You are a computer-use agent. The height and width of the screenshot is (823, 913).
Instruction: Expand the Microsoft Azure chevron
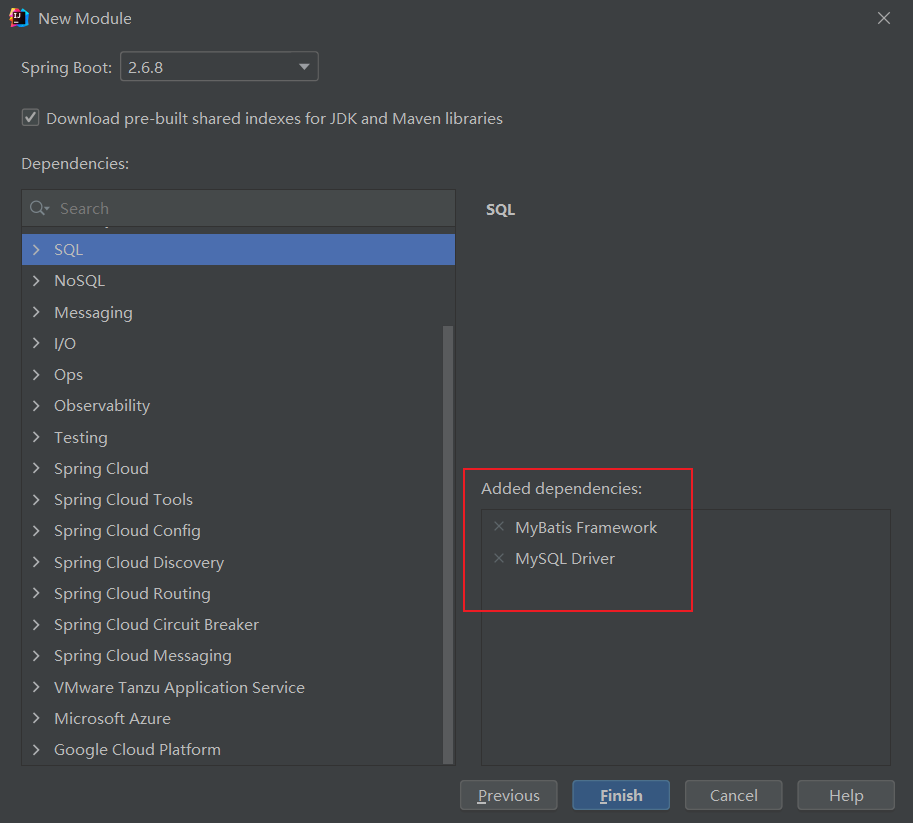coord(36,718)
